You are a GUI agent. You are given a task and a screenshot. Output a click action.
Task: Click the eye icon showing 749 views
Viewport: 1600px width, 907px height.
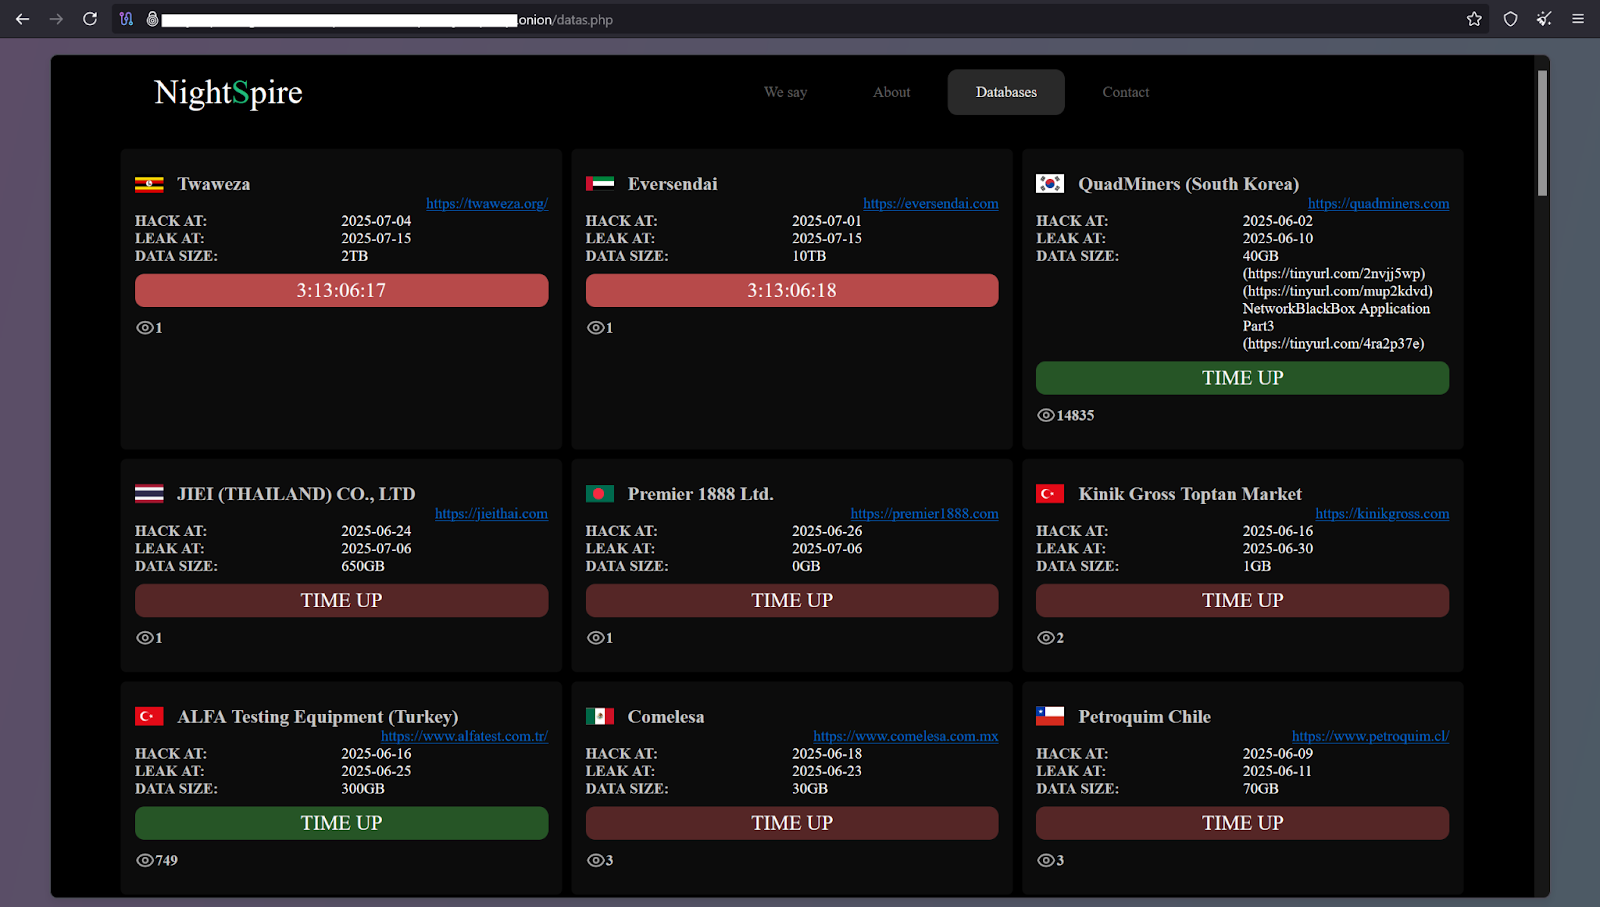pyautogui.click(x=145, y=860)
